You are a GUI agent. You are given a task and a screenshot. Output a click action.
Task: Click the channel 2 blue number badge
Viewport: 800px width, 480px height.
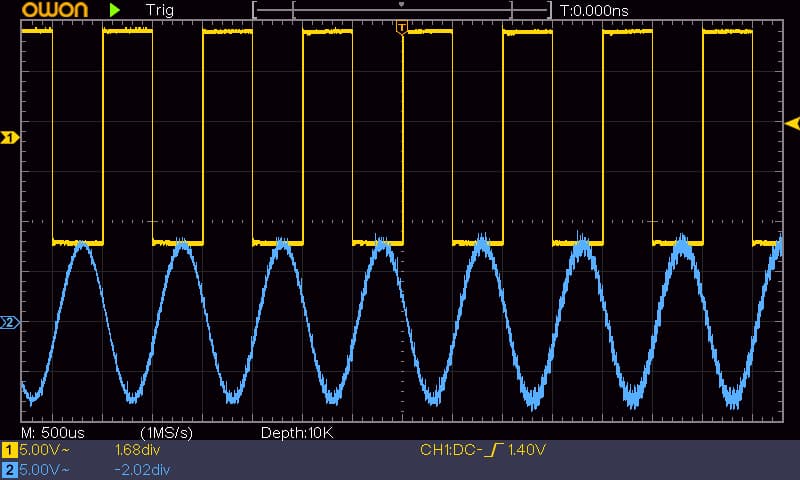9,469
